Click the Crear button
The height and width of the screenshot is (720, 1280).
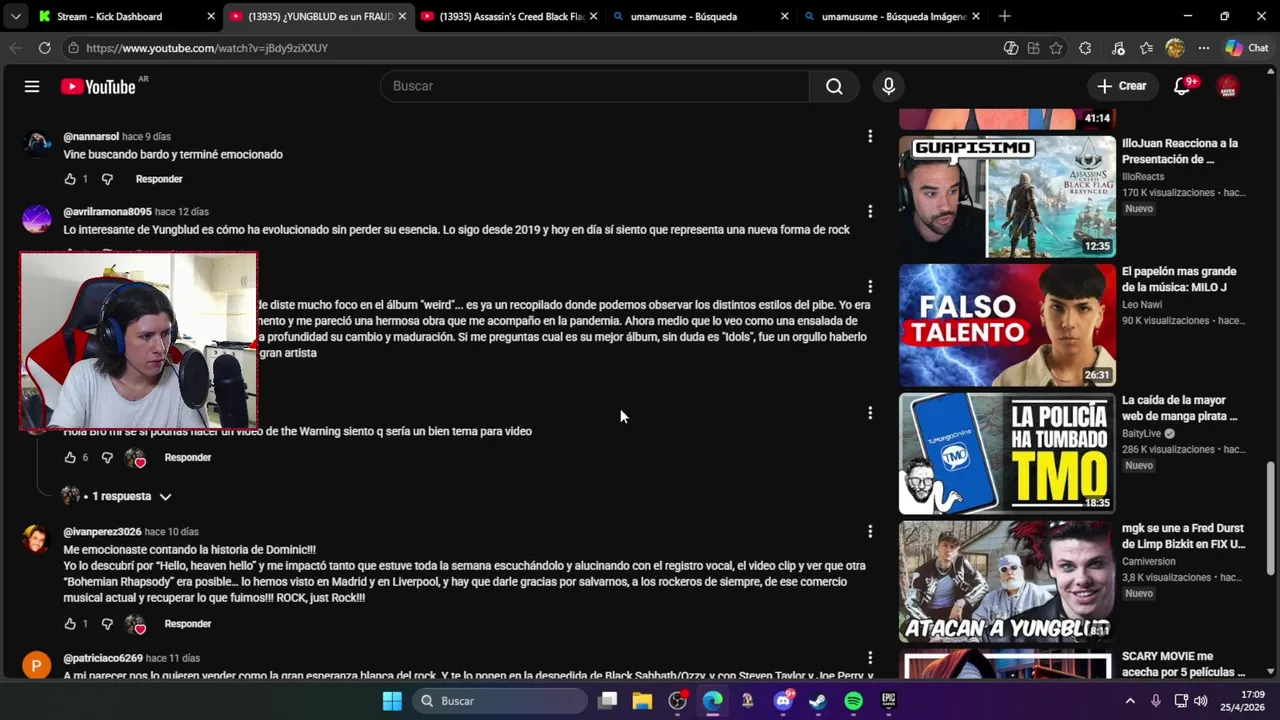[1121, 86]
